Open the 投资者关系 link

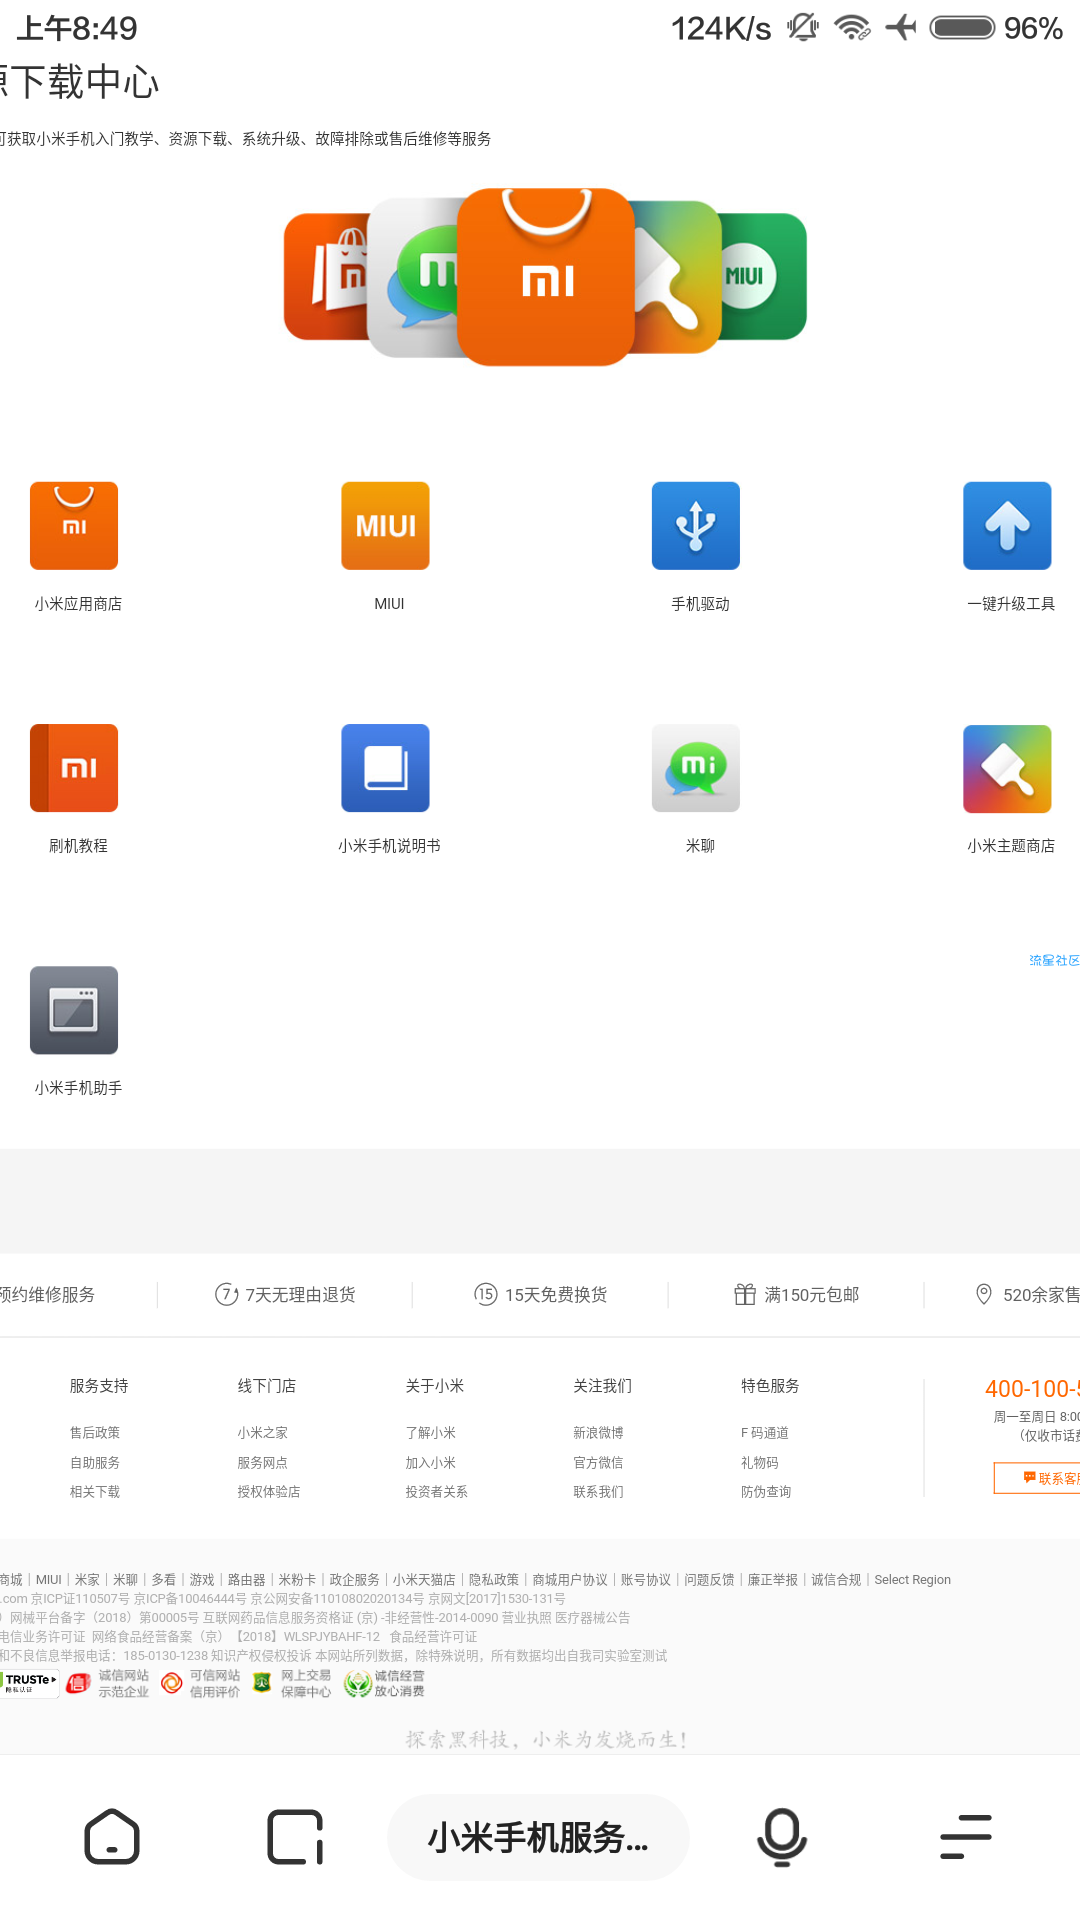437,1492
